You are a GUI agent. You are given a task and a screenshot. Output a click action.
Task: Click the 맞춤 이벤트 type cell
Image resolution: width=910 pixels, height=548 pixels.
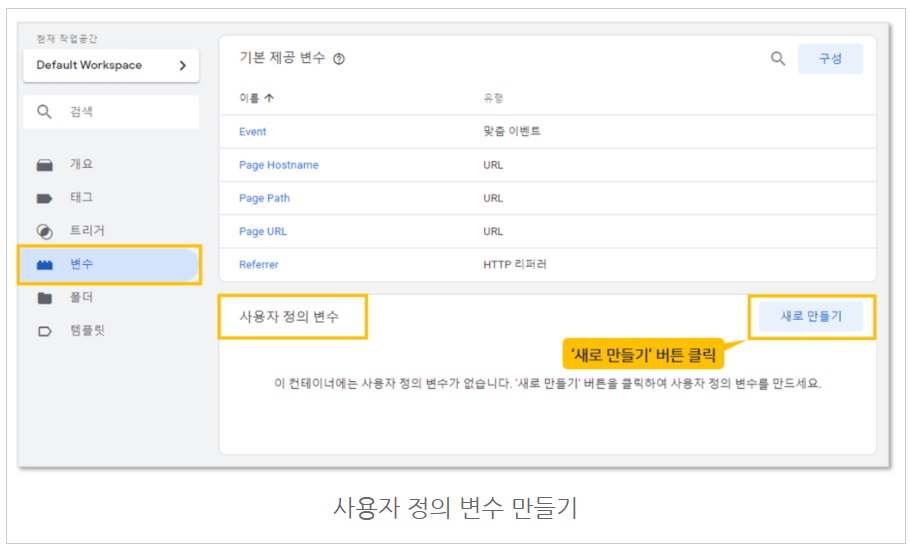coord(512,131)
